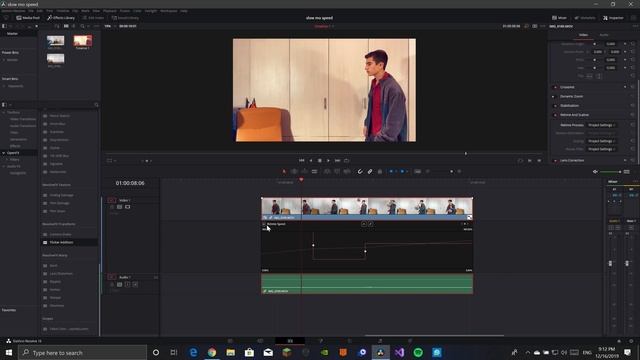The width and height of the screenshot is (640, 360).
Task: Add a flag using the flag icon
Action: 391,171
